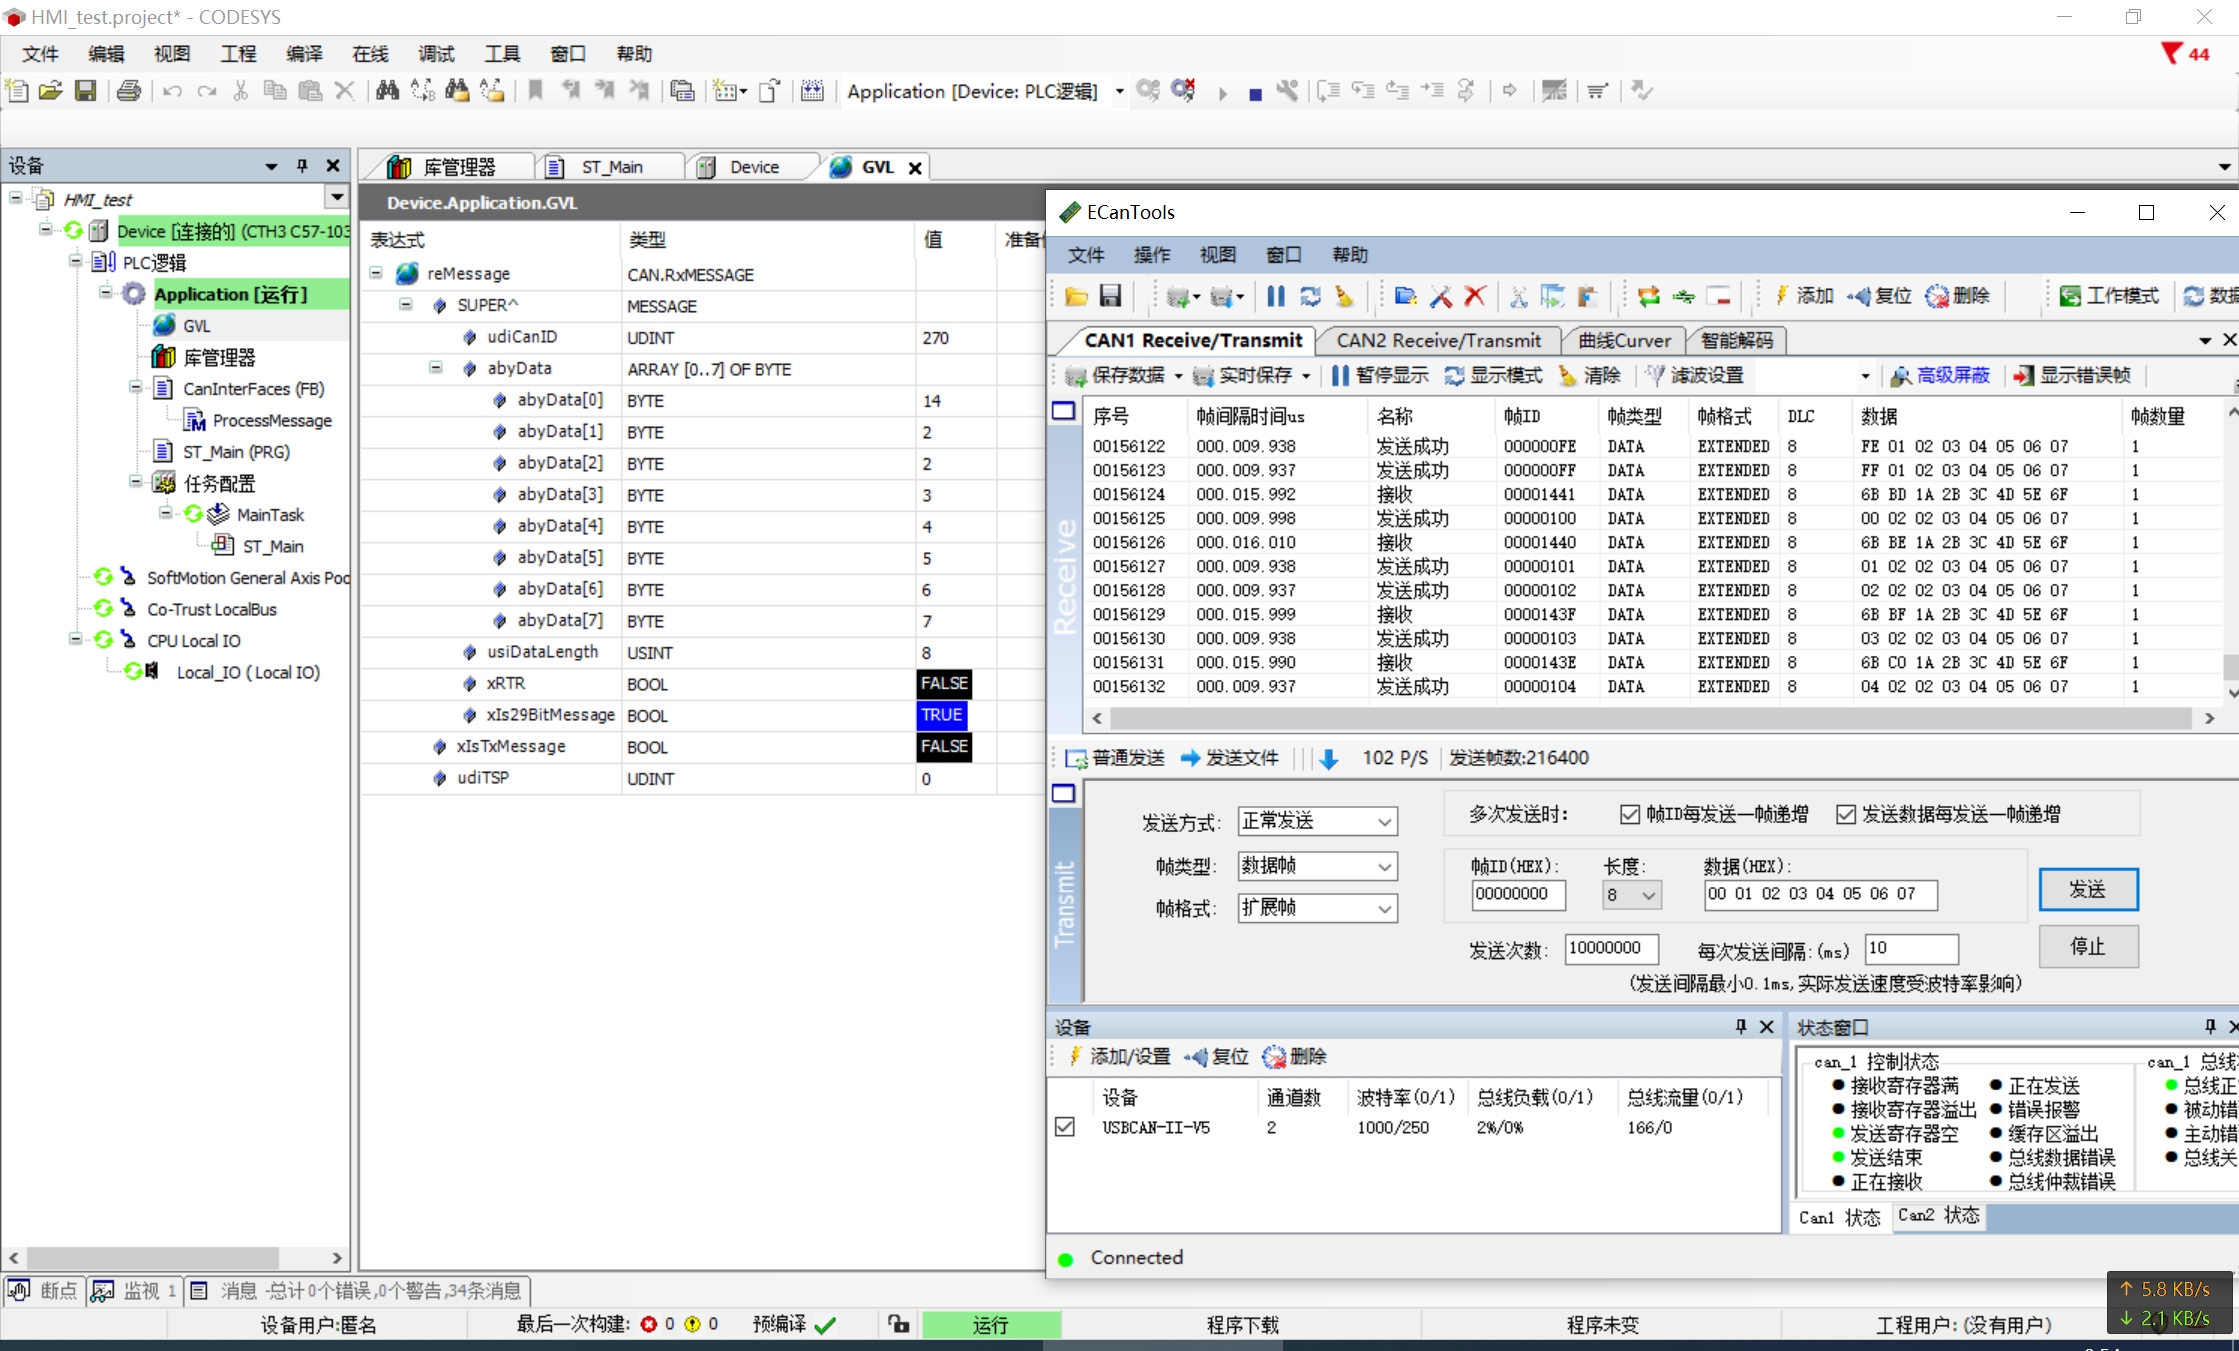Switch to CAN2 Receive/Transmit tab
Viewport: 2239px width, 1351px height.
click(x=1438, y=341)
